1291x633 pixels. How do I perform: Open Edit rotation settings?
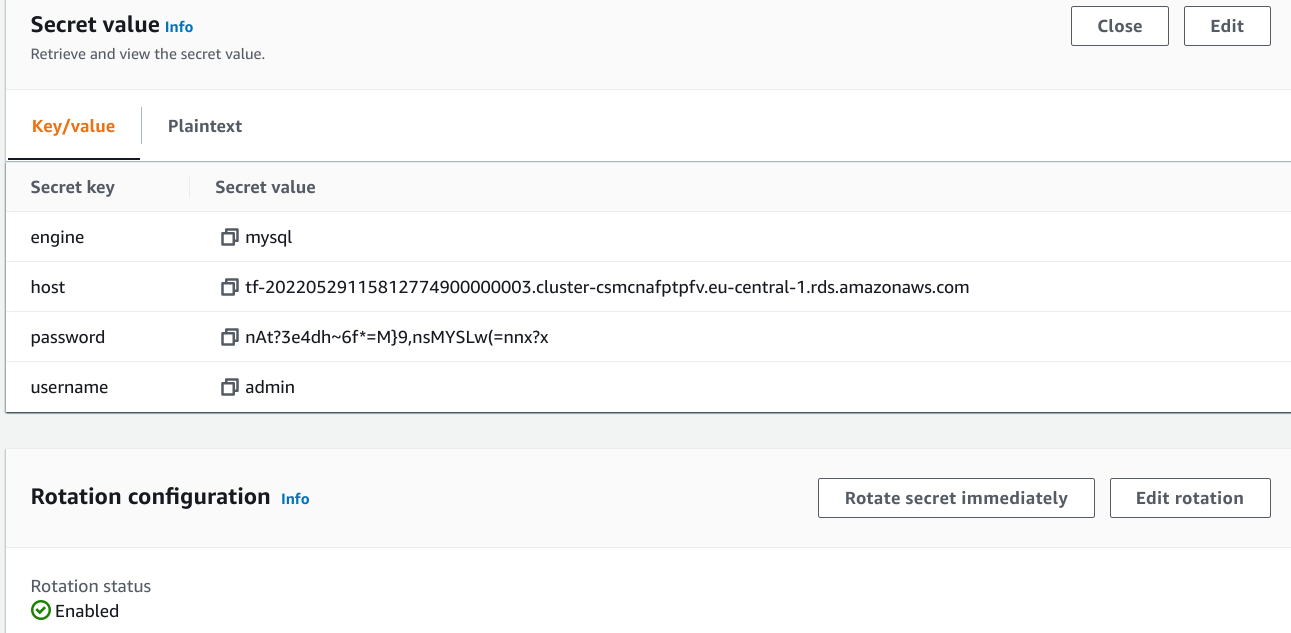click(x=1190, y=498)
